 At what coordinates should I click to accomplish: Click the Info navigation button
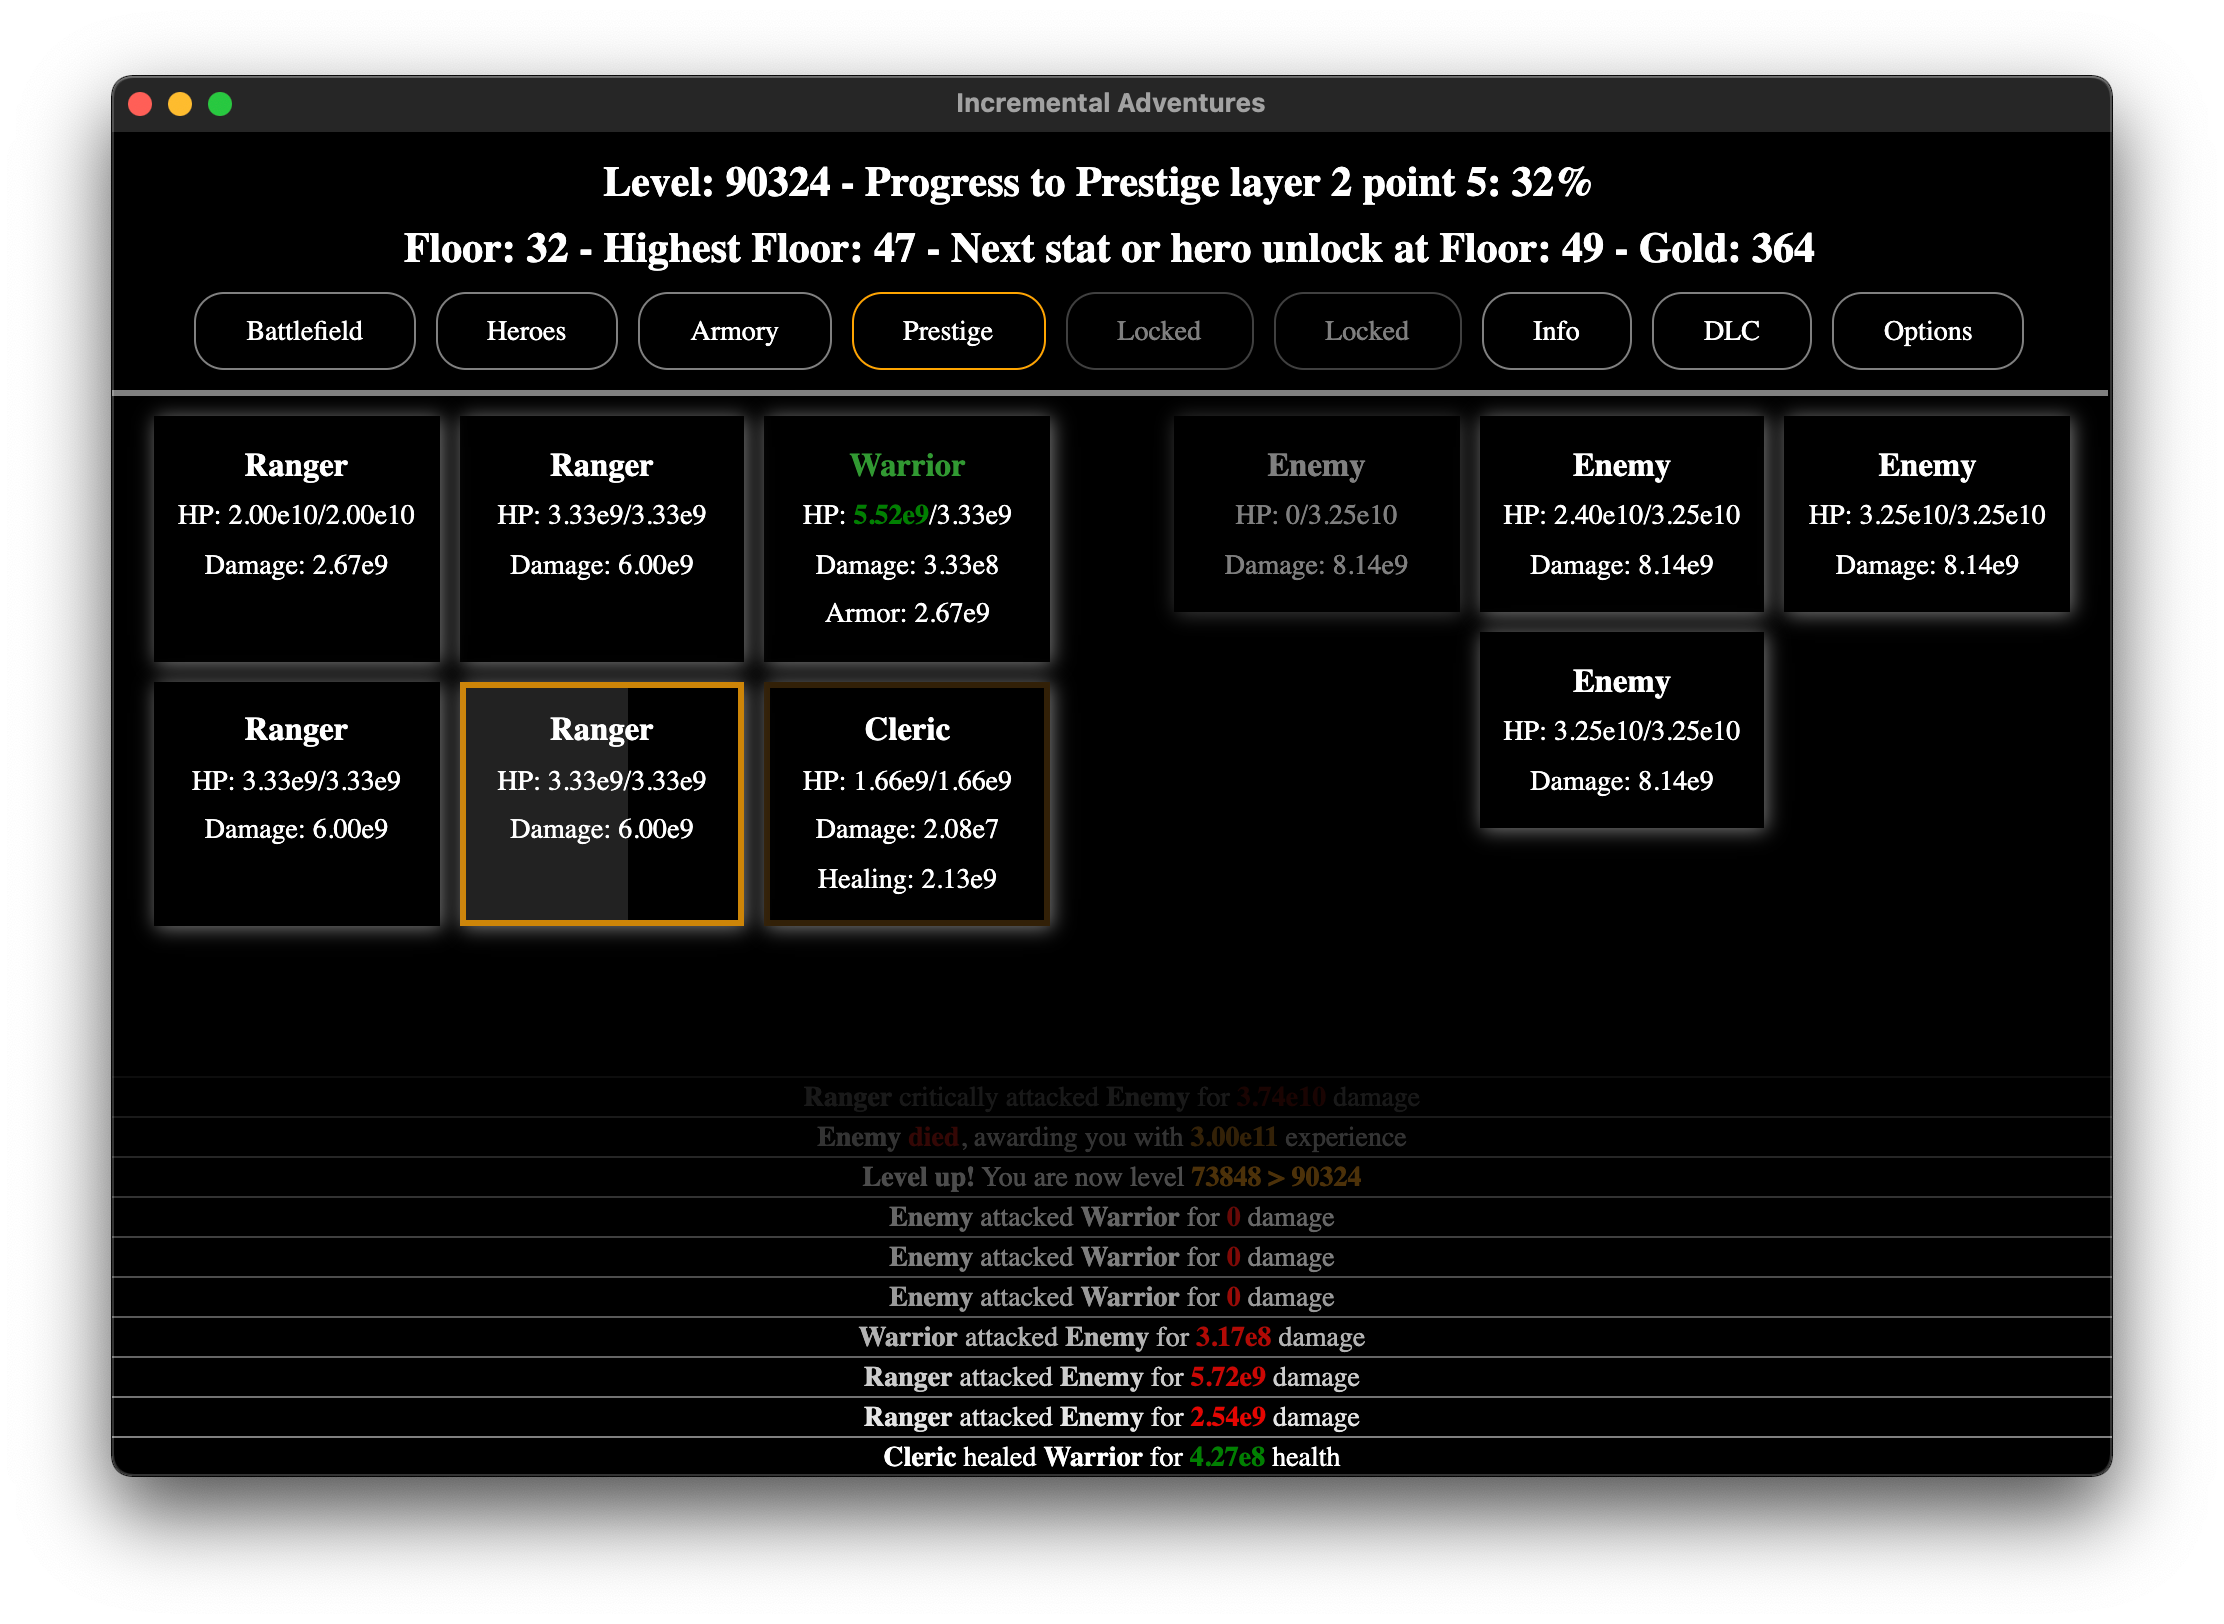(x=1556, y=331)
